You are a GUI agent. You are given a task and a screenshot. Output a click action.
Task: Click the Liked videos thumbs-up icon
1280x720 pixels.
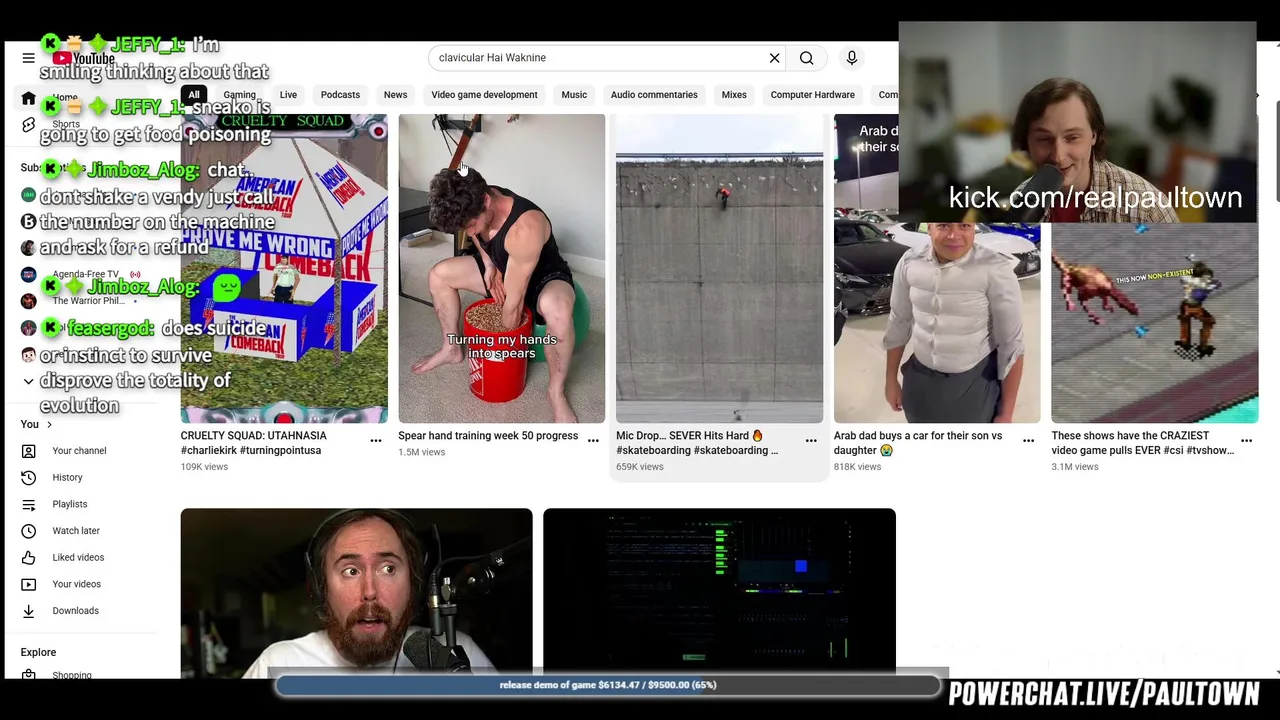coord(28,558)
